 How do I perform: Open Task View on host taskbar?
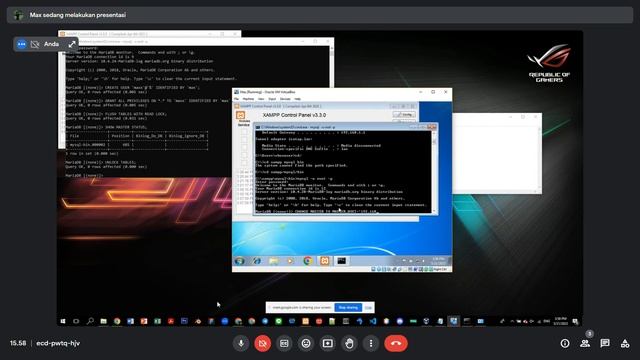tap(76, 321)
